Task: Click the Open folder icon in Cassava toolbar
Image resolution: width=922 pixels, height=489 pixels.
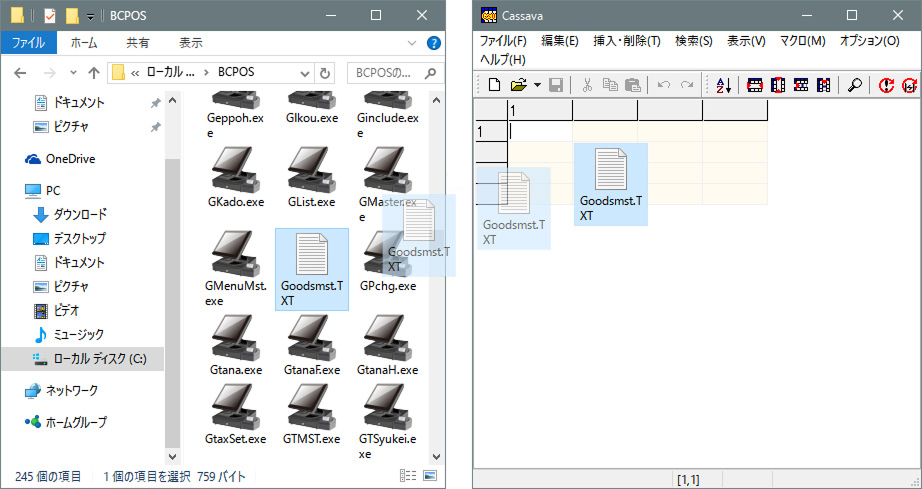Action: click(518, 85)
